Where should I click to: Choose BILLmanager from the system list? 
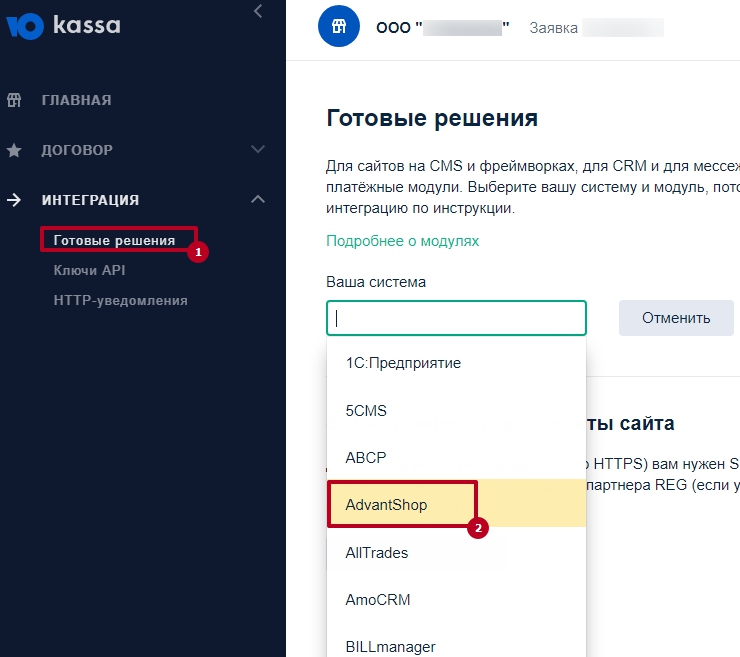pos(391,646)
